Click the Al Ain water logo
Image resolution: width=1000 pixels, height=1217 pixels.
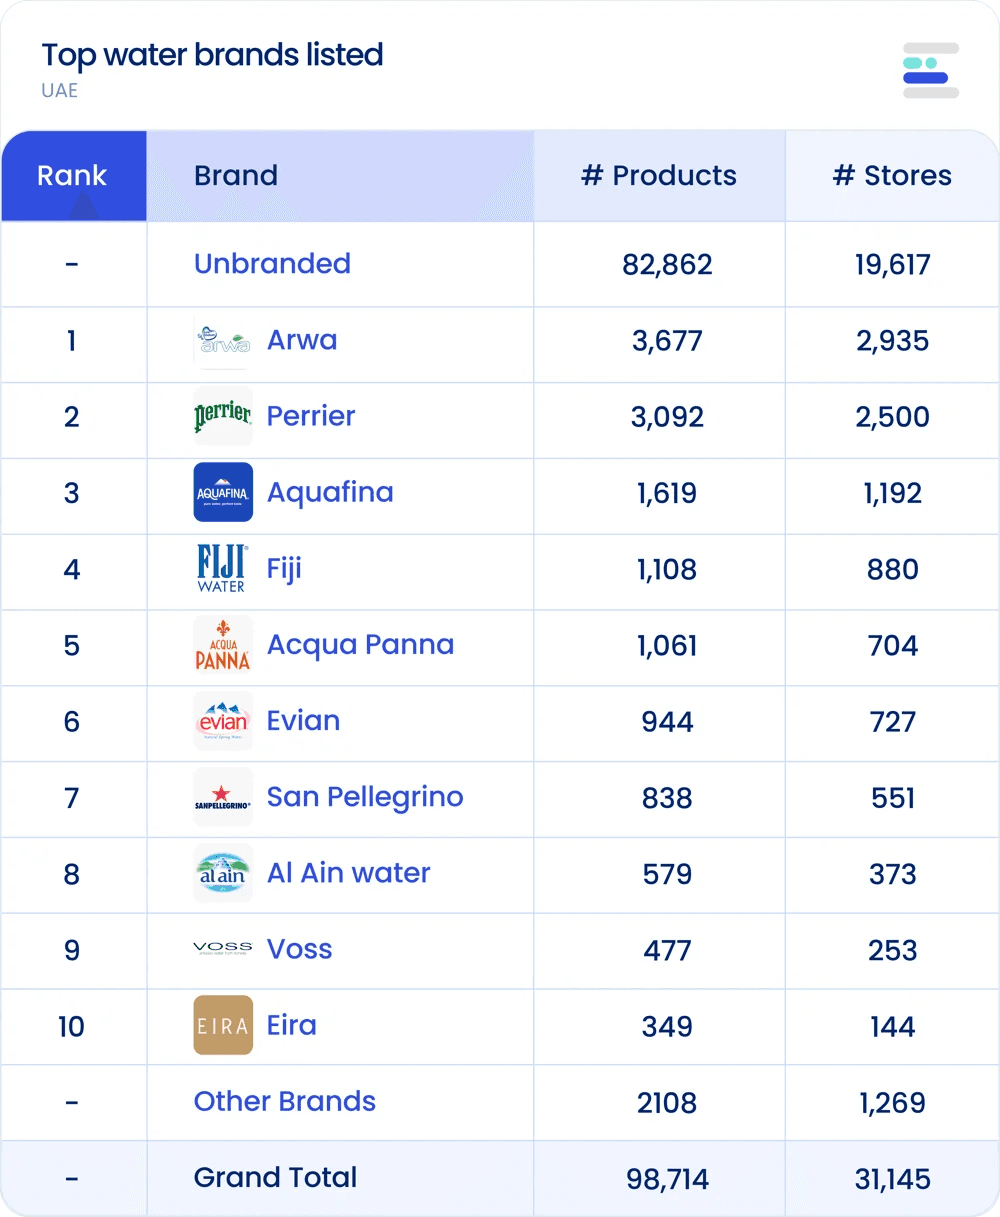223,873
